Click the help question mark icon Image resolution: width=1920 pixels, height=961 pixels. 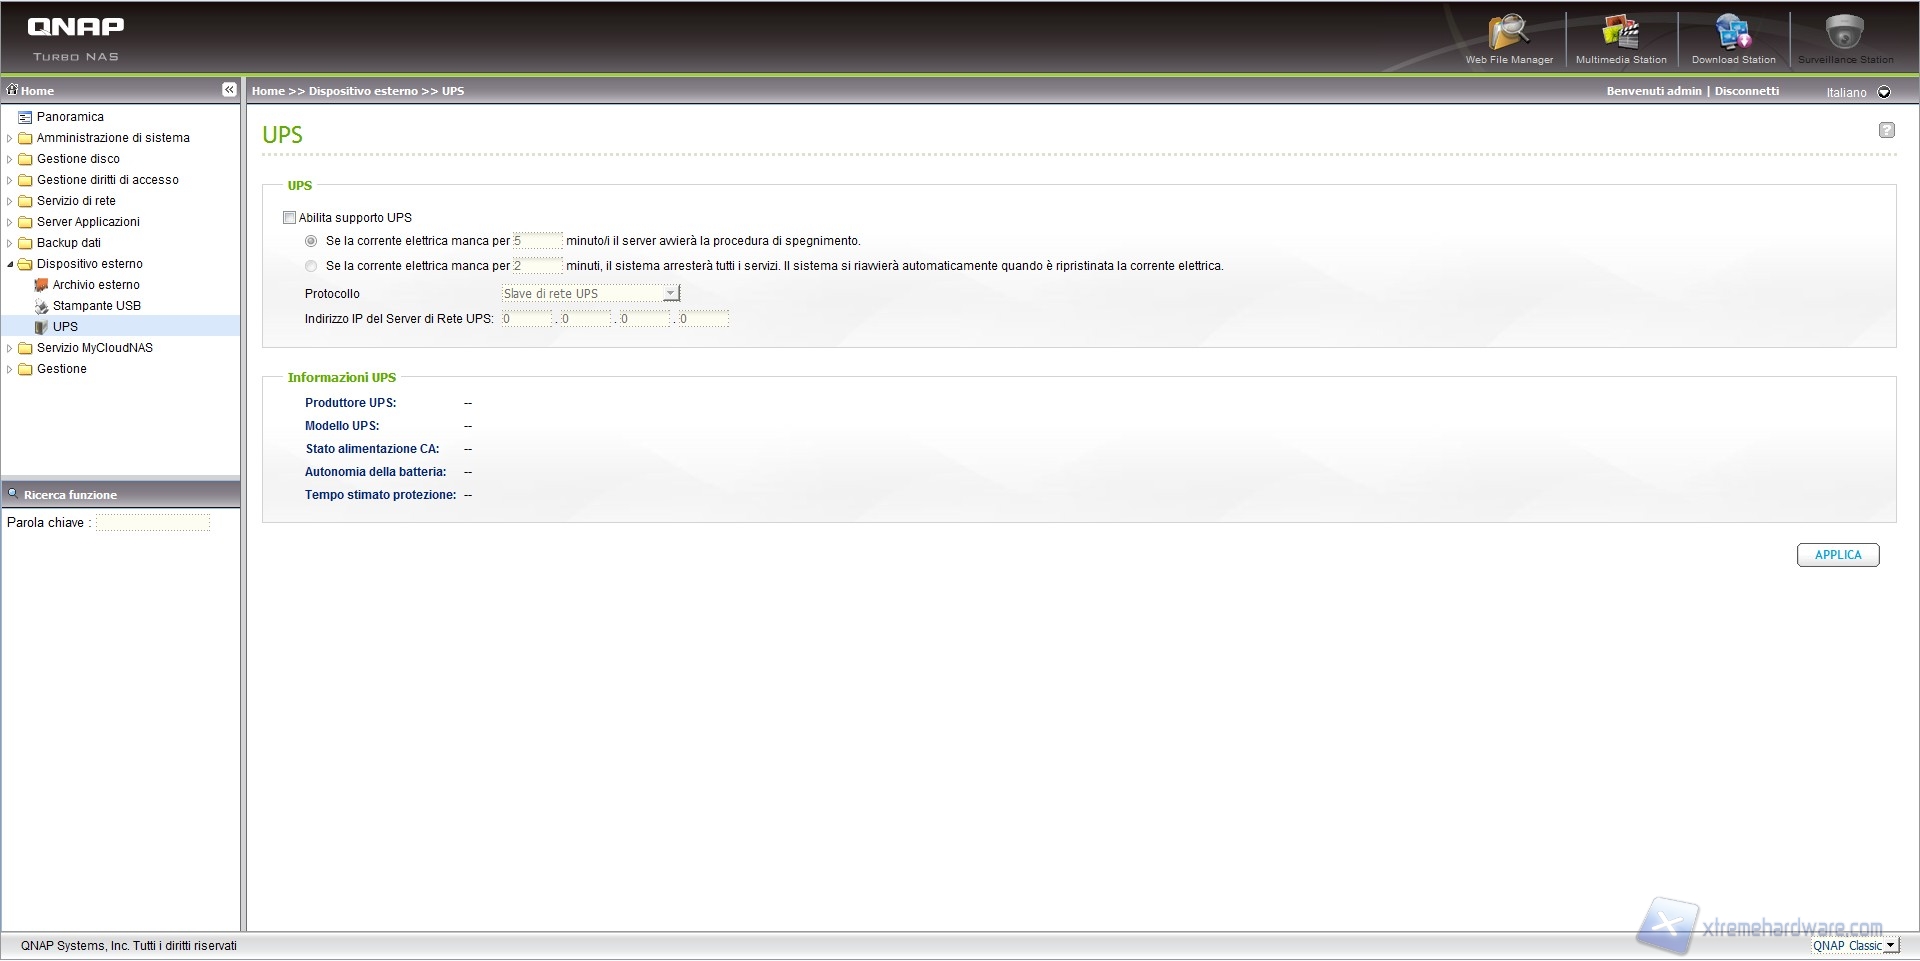pos(1886,130)
